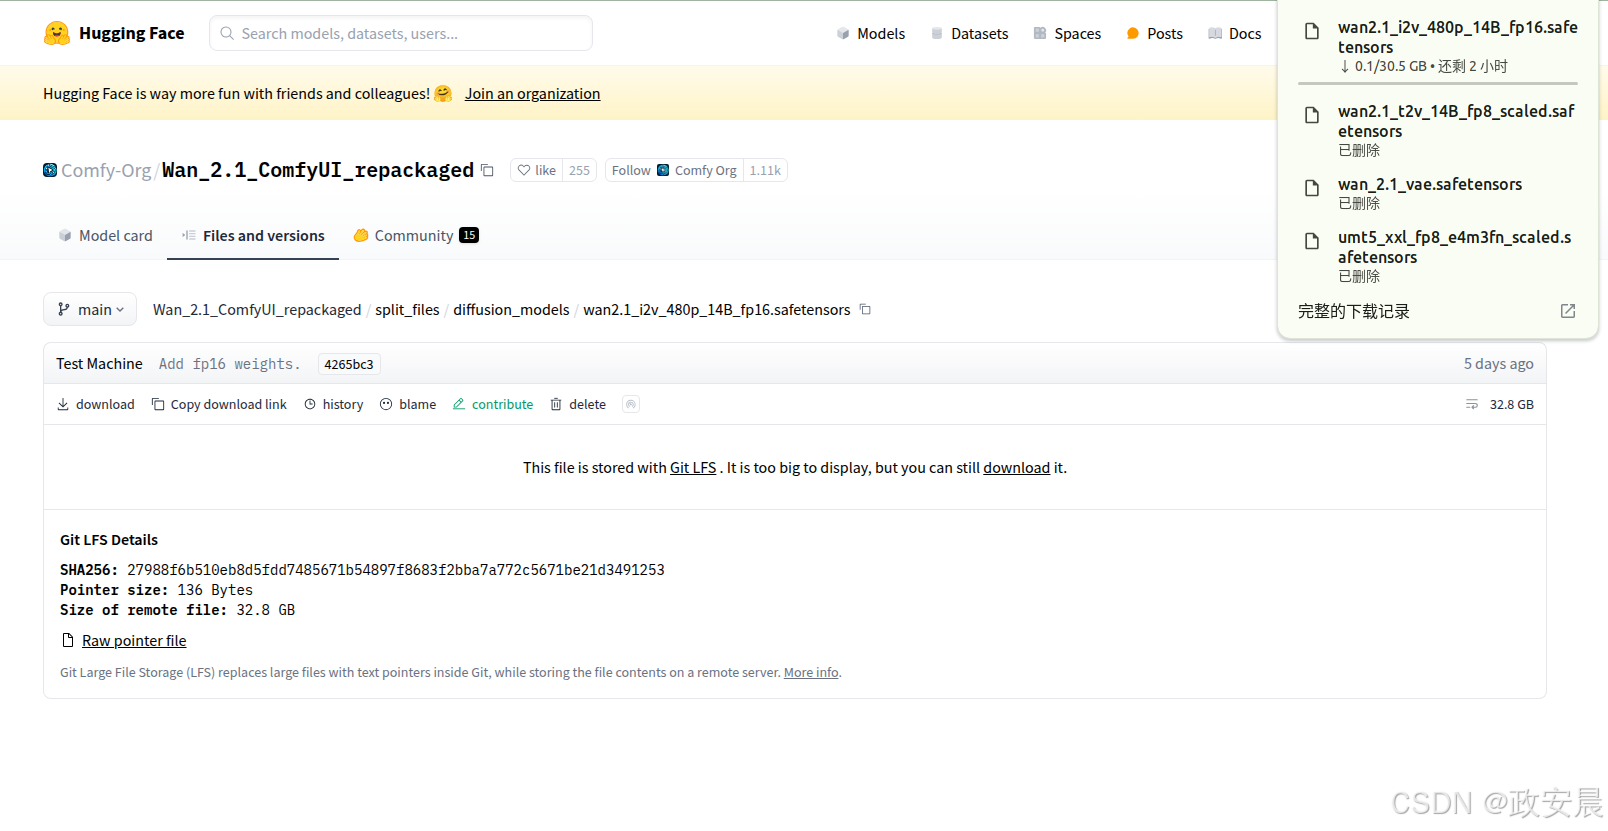The width and height of the screenshot is (1608, 831).
Task: Open Posts in the top navigation
Action: click(x=1155, y=33)
